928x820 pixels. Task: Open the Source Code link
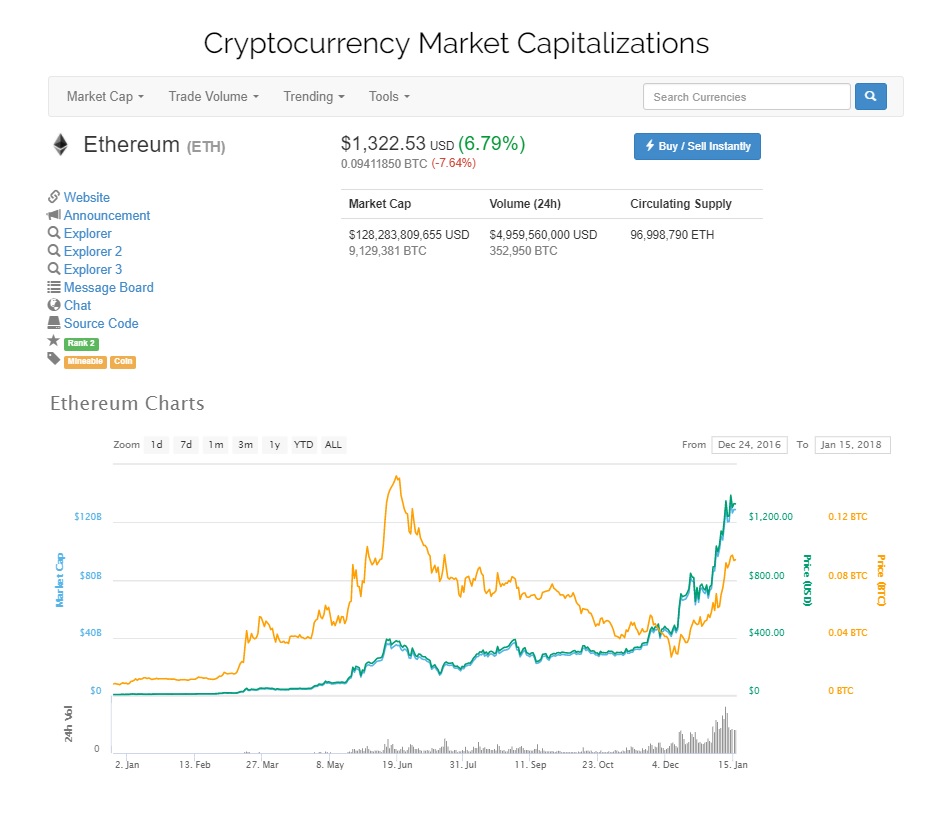point(101,323)
